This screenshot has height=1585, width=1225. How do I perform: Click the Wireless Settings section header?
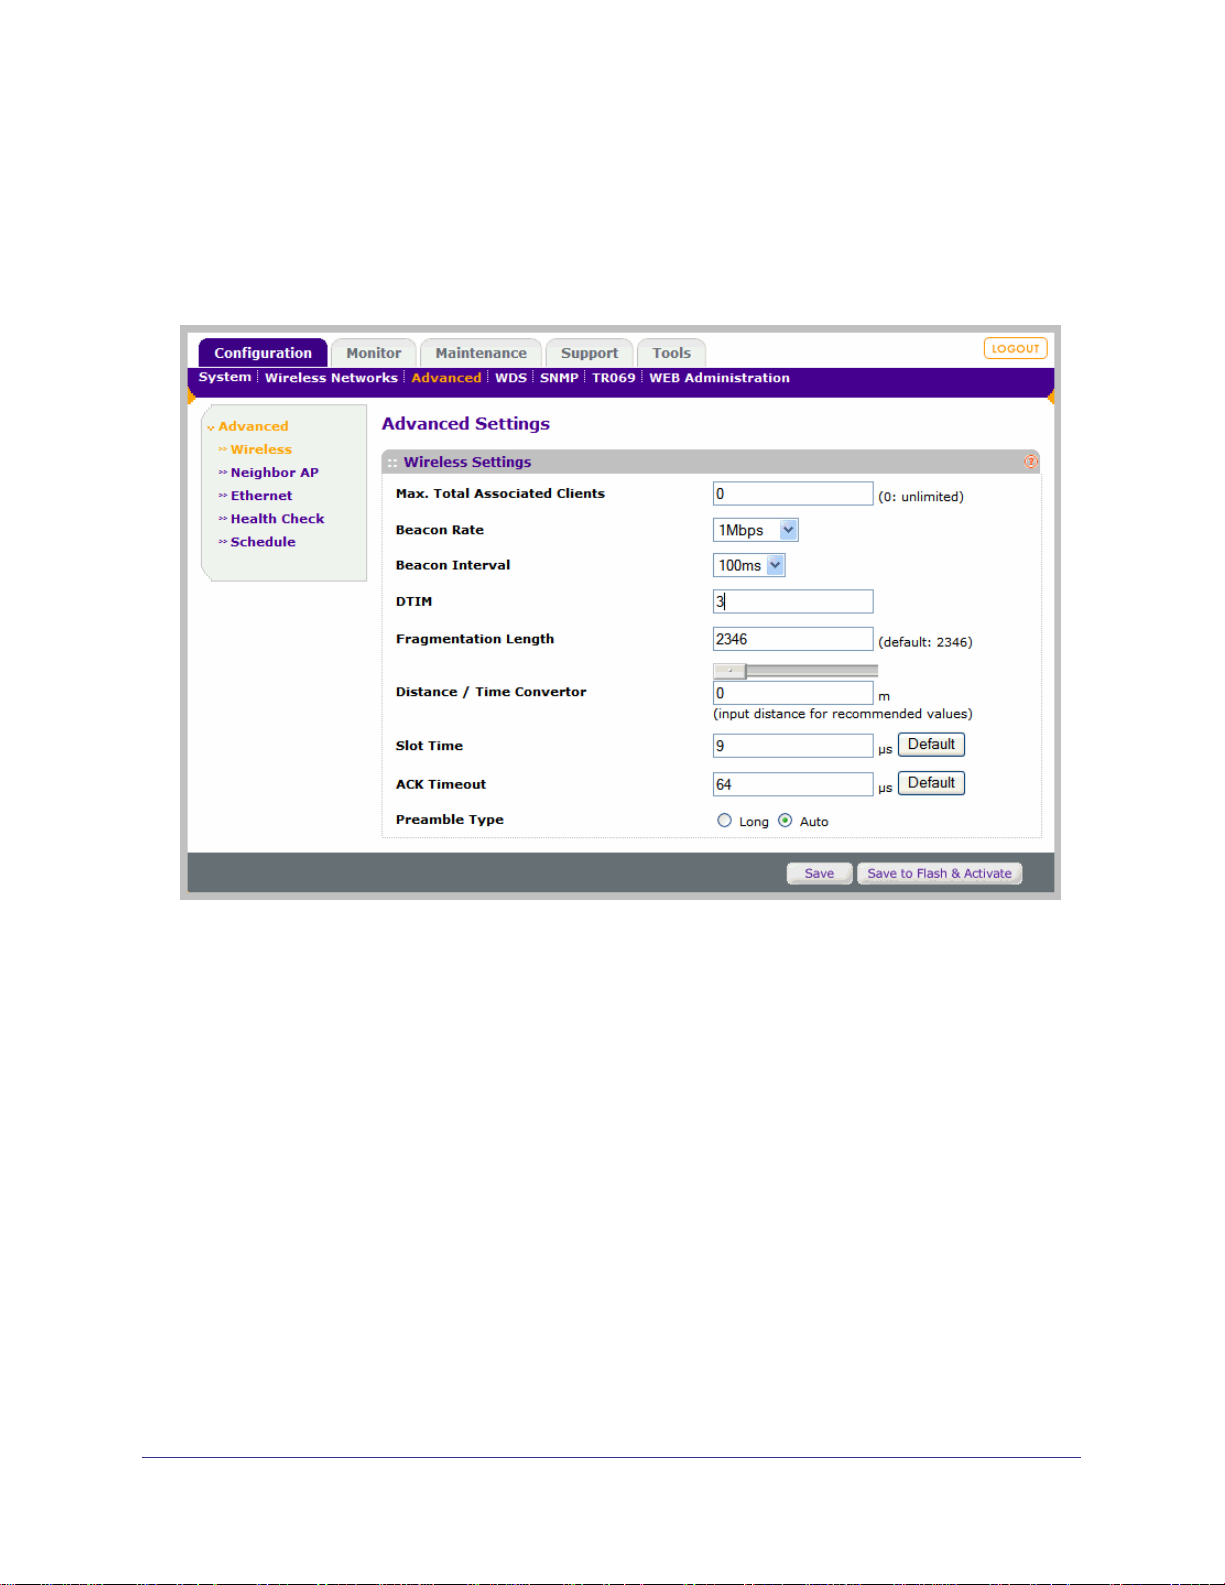tap(711, 462)
